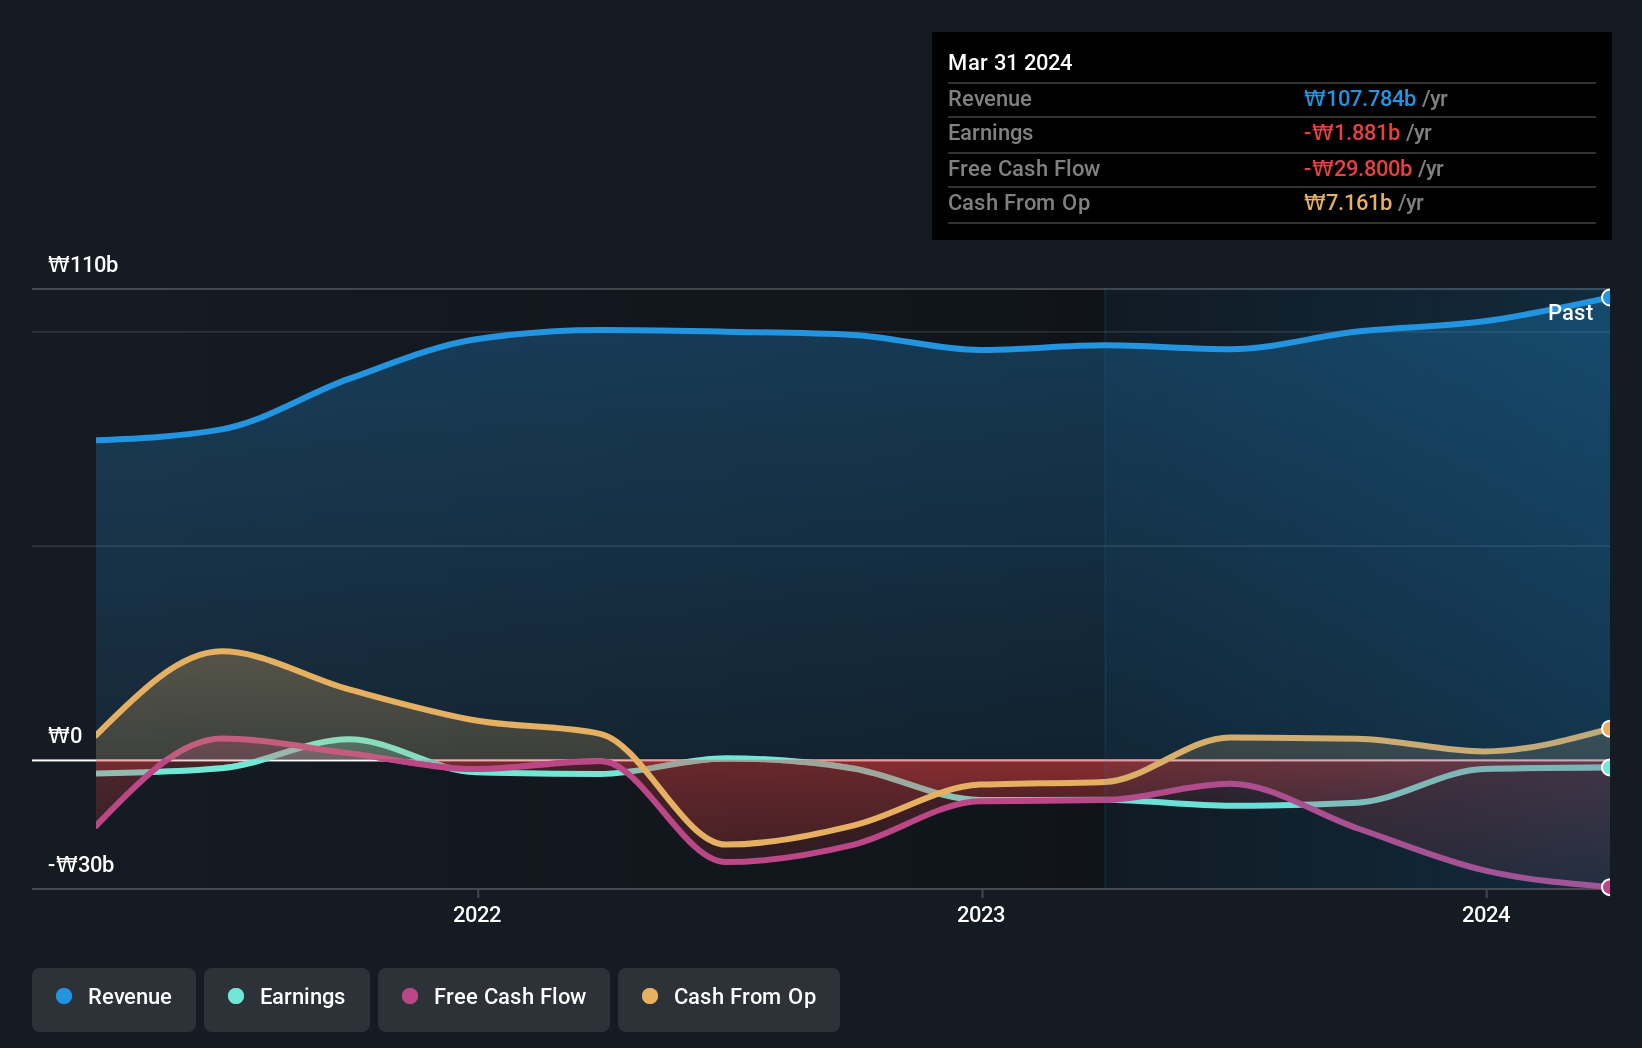This screenshot has width=1642, height=1048.
Task: Click the ₩7.161b cash from op value
Action: (x=1348, y=202)
